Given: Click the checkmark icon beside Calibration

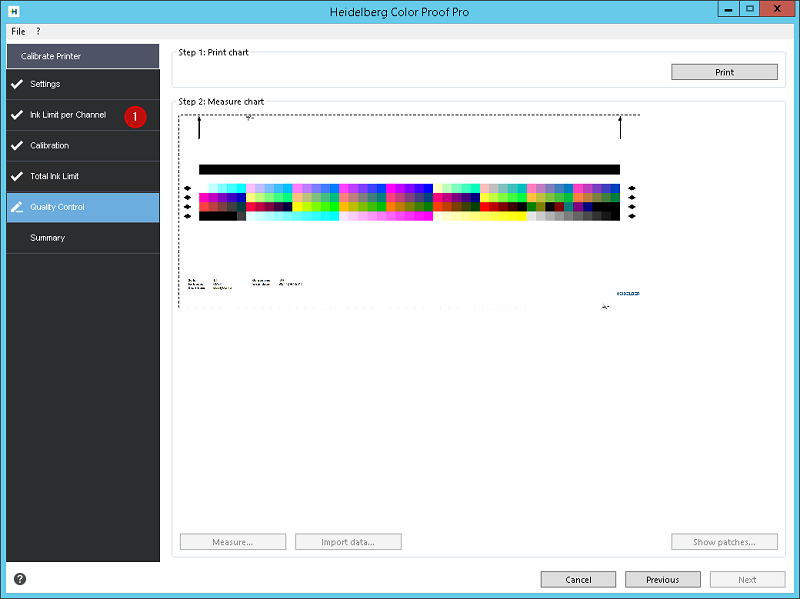Looking at the screenshot, I should [17, 145].
